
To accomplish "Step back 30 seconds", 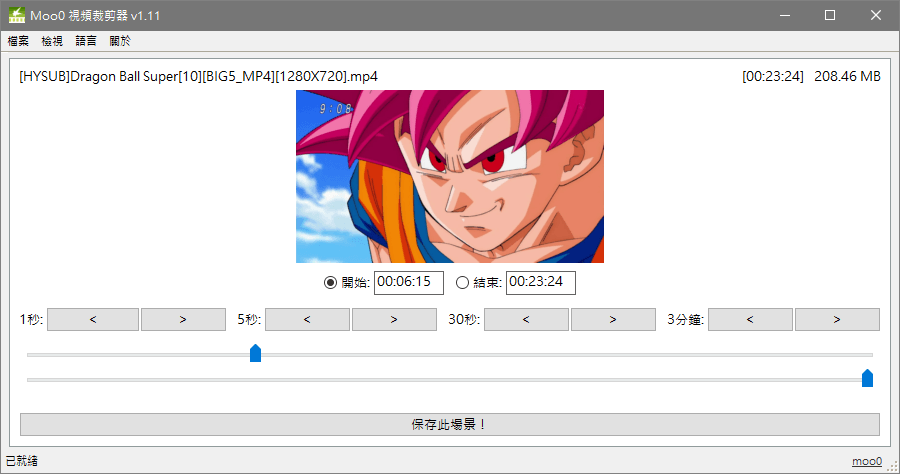I will coord(526,319).
